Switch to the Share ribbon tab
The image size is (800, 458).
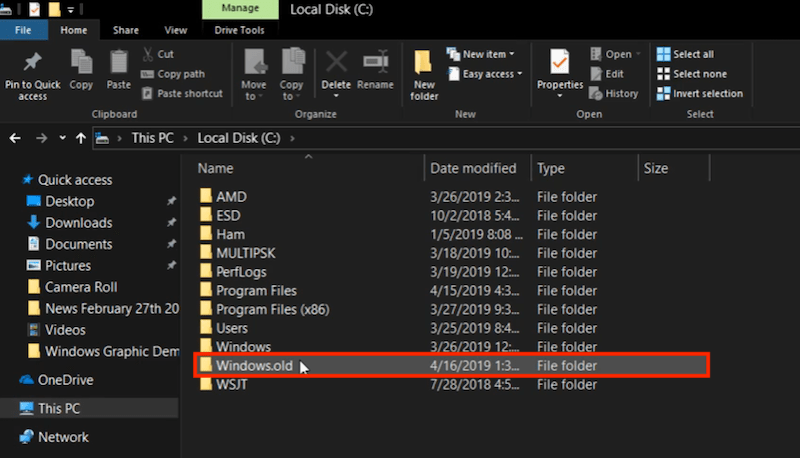pos(126,30)
